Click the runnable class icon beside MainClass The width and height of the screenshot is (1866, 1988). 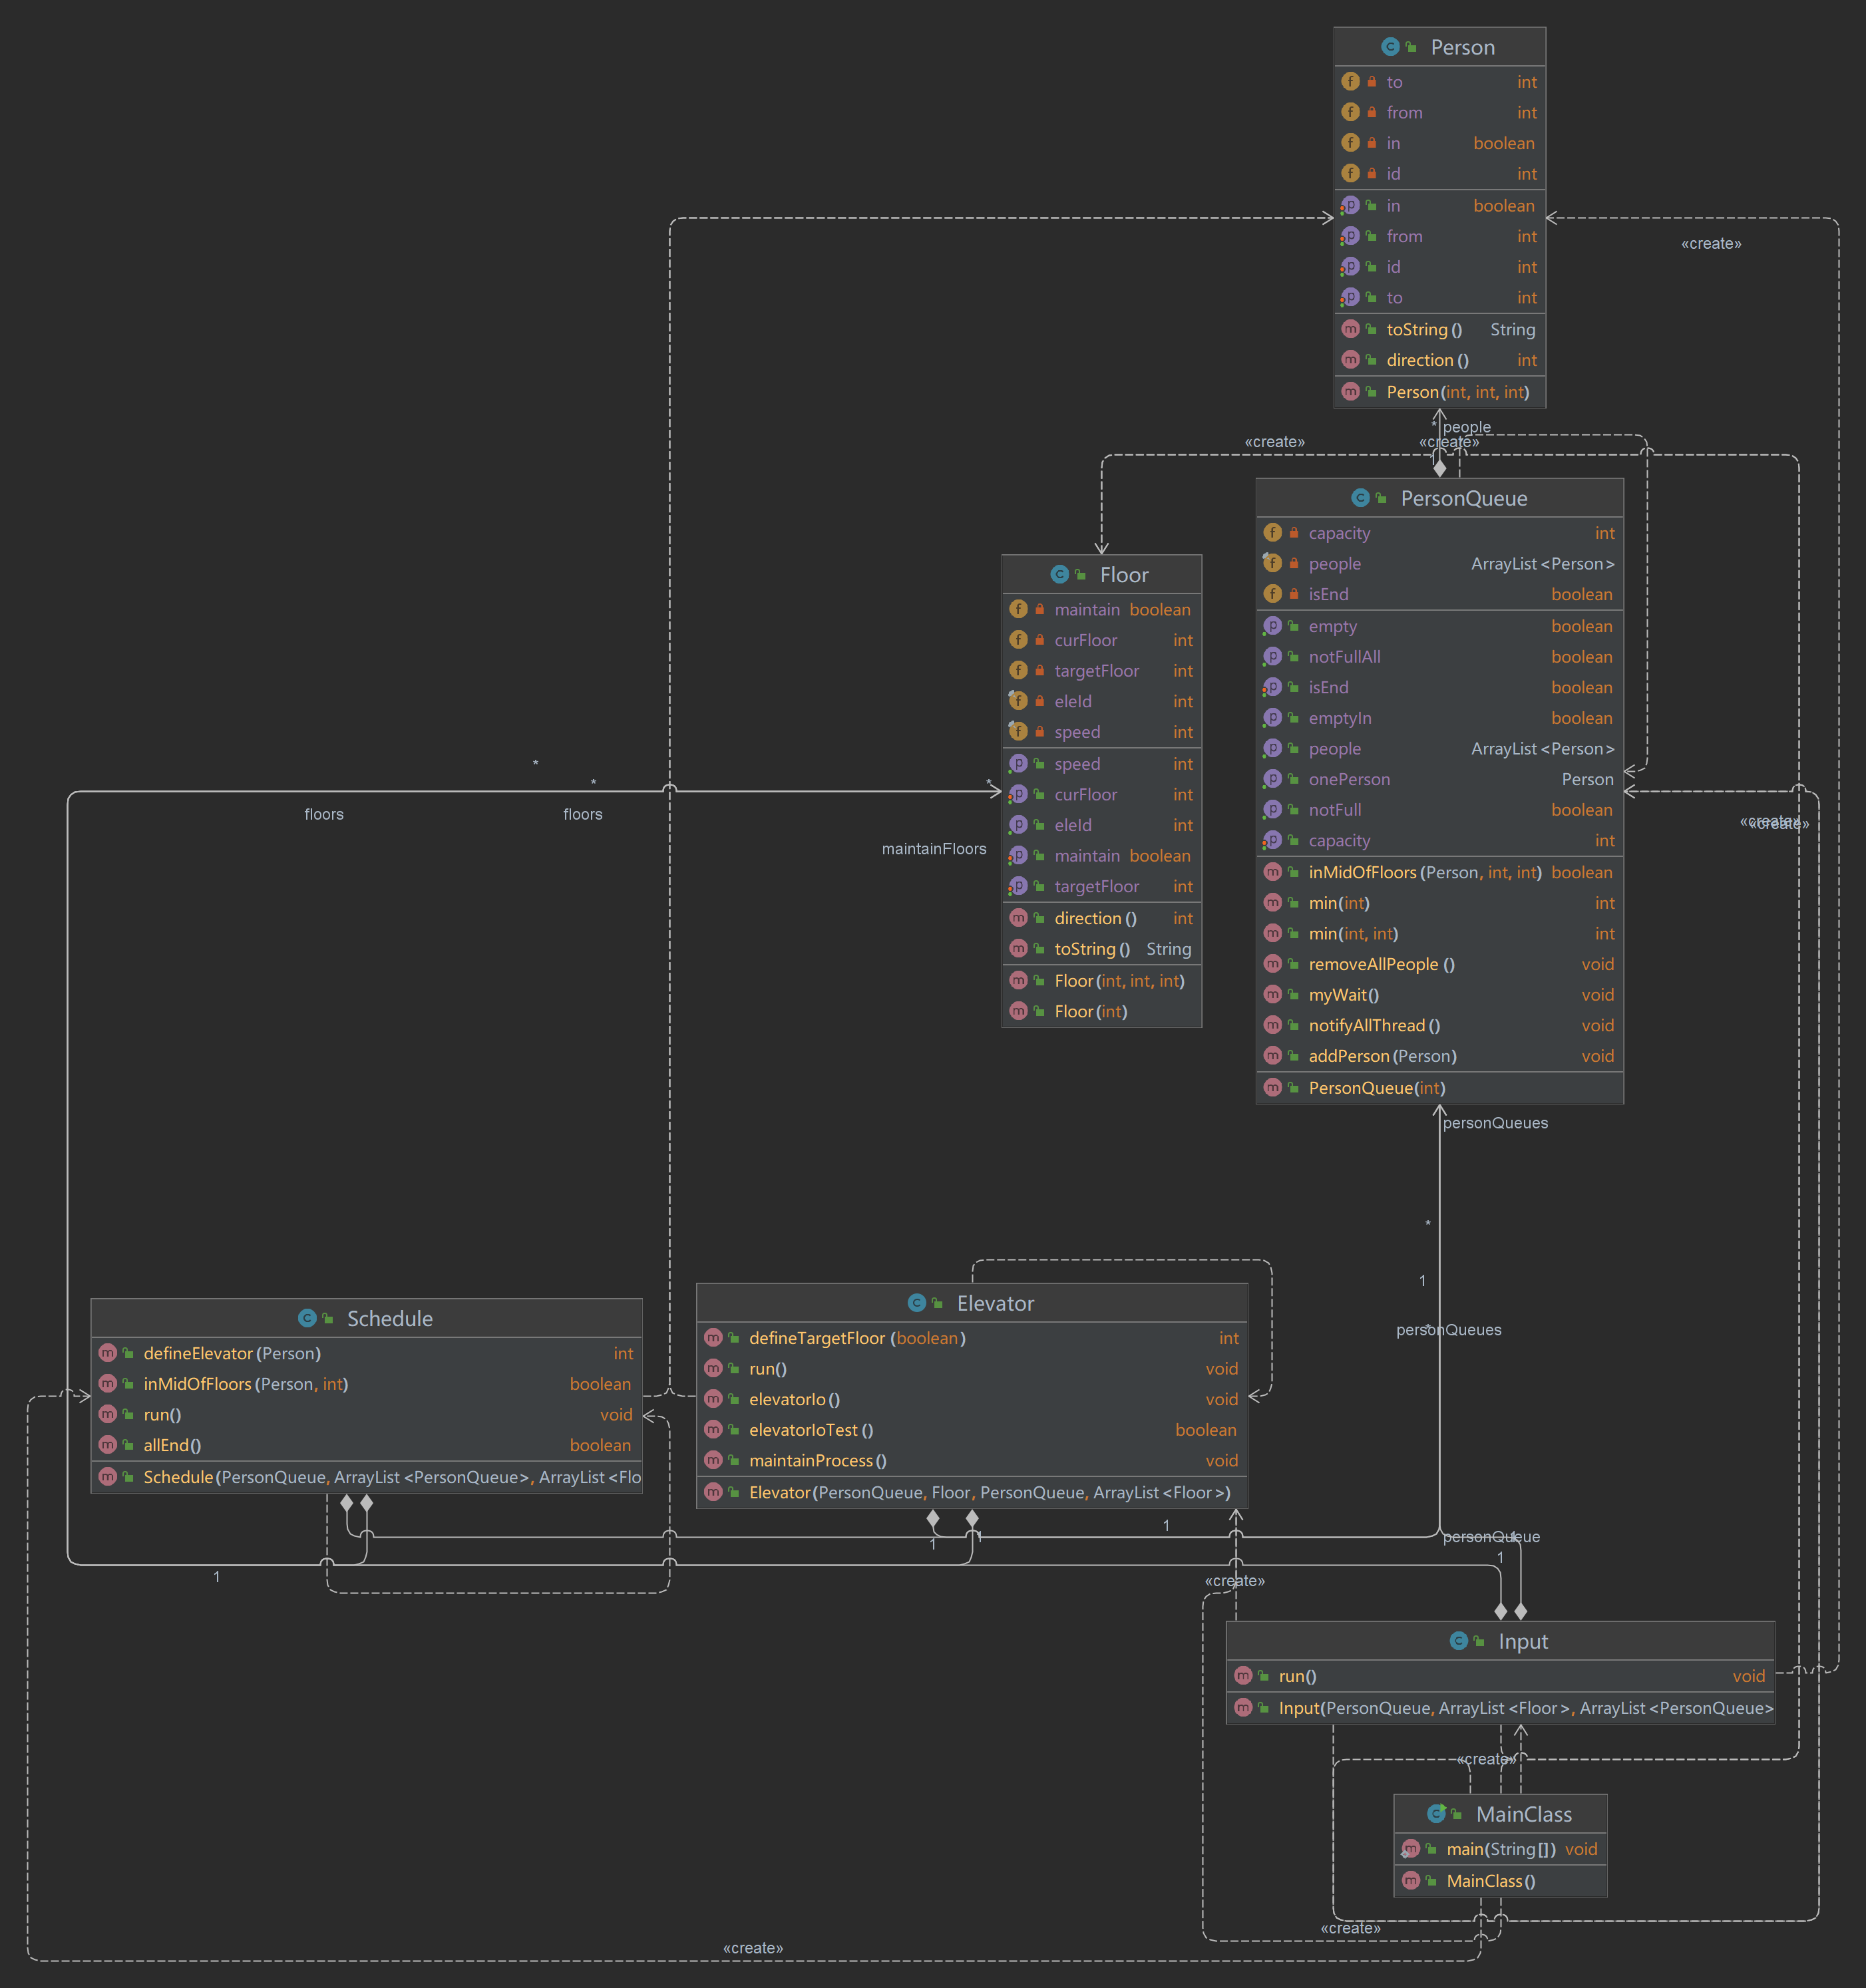point(1436,1814)
